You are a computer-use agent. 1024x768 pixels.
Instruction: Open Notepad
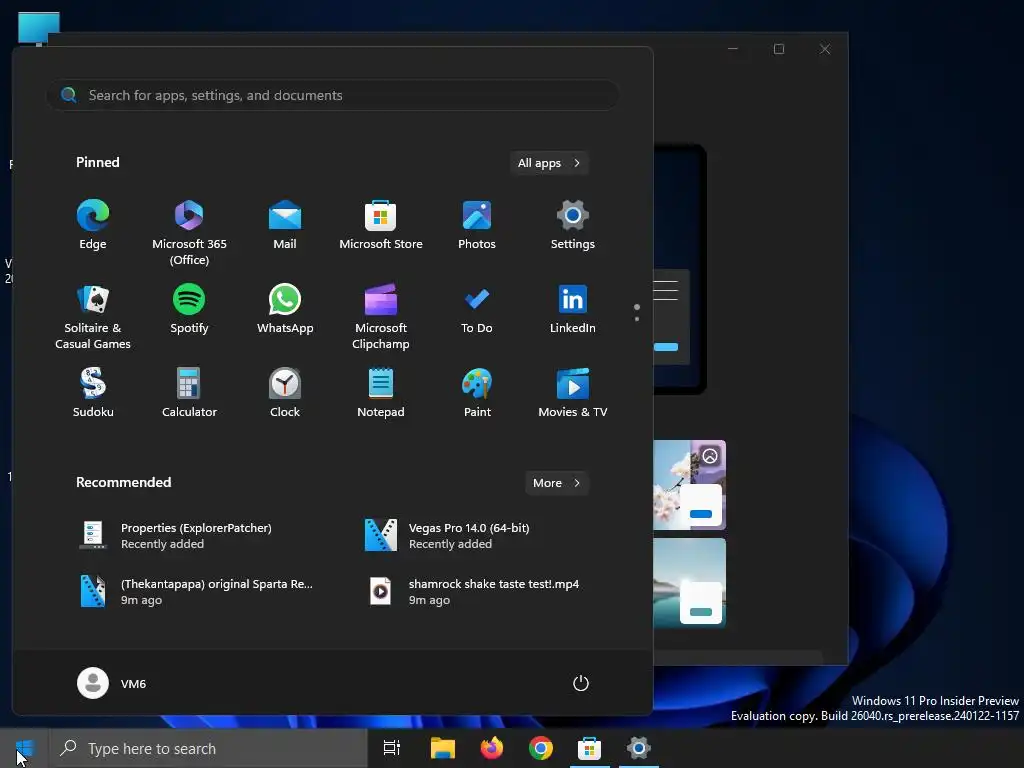pos(381,393)
